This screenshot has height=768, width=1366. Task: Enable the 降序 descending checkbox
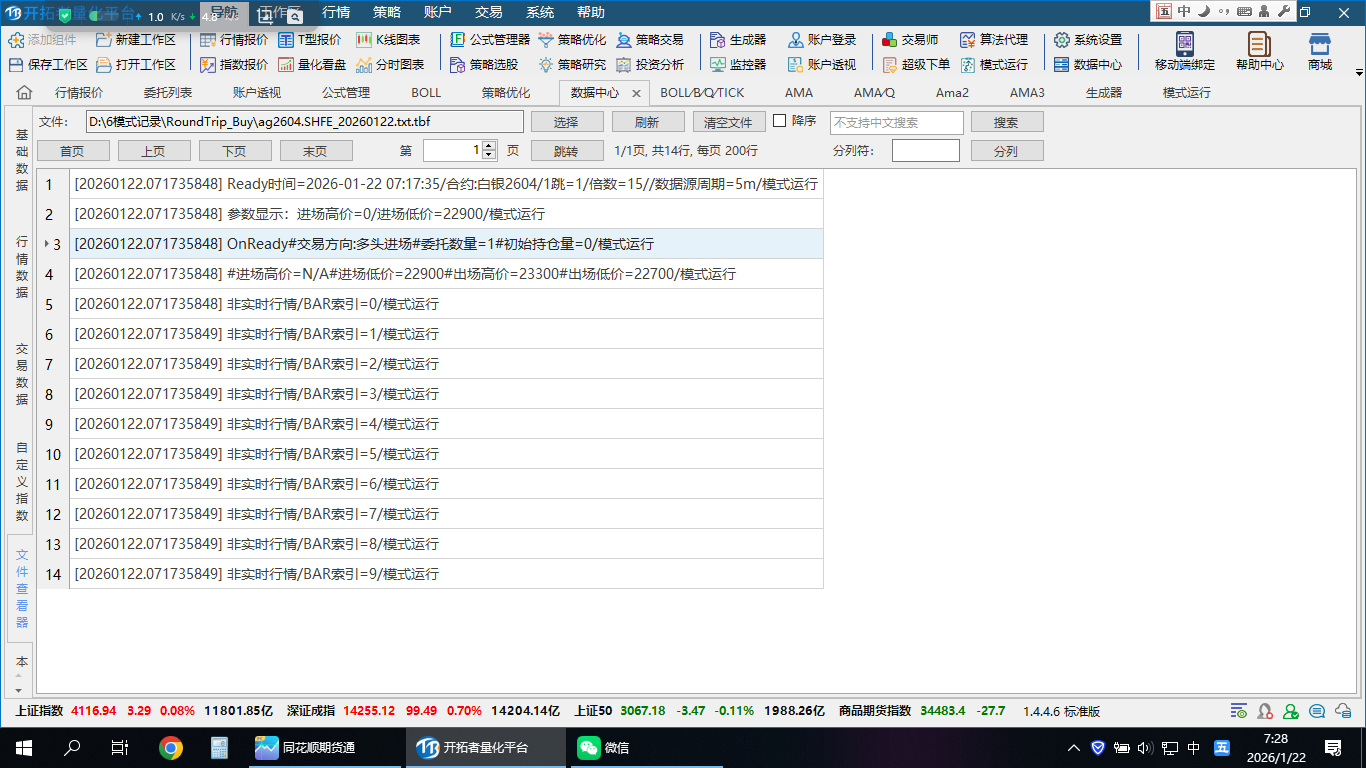(x=780, y=121)
